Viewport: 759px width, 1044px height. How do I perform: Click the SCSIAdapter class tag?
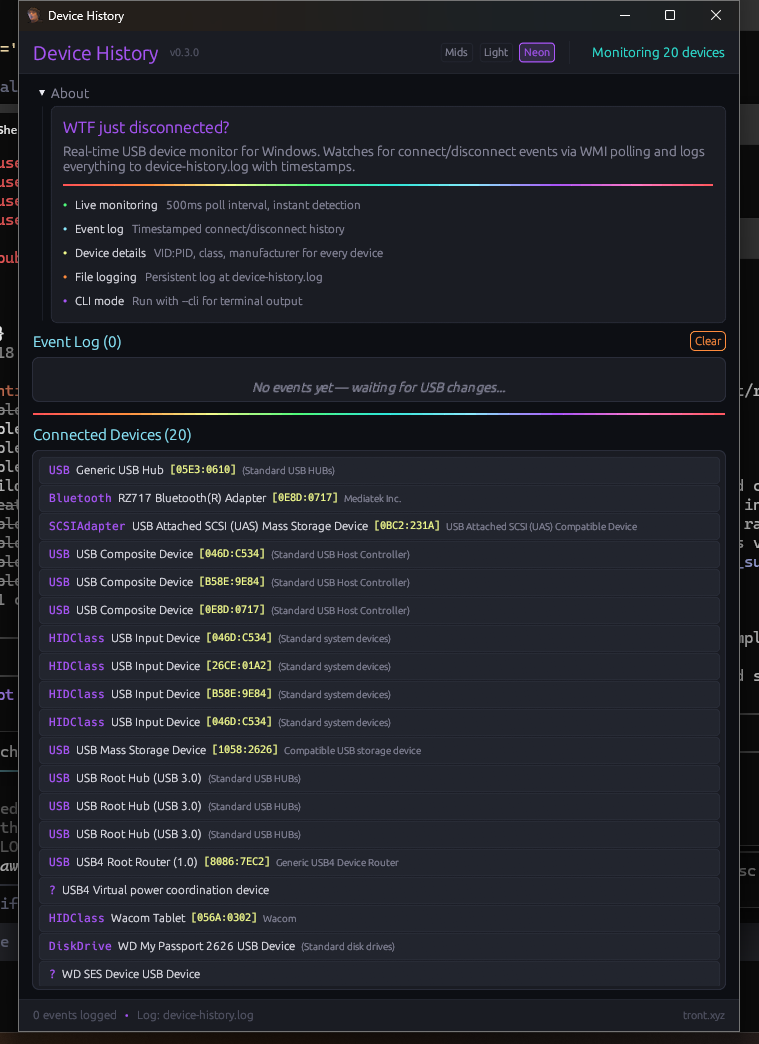click(x=87, y=526)
